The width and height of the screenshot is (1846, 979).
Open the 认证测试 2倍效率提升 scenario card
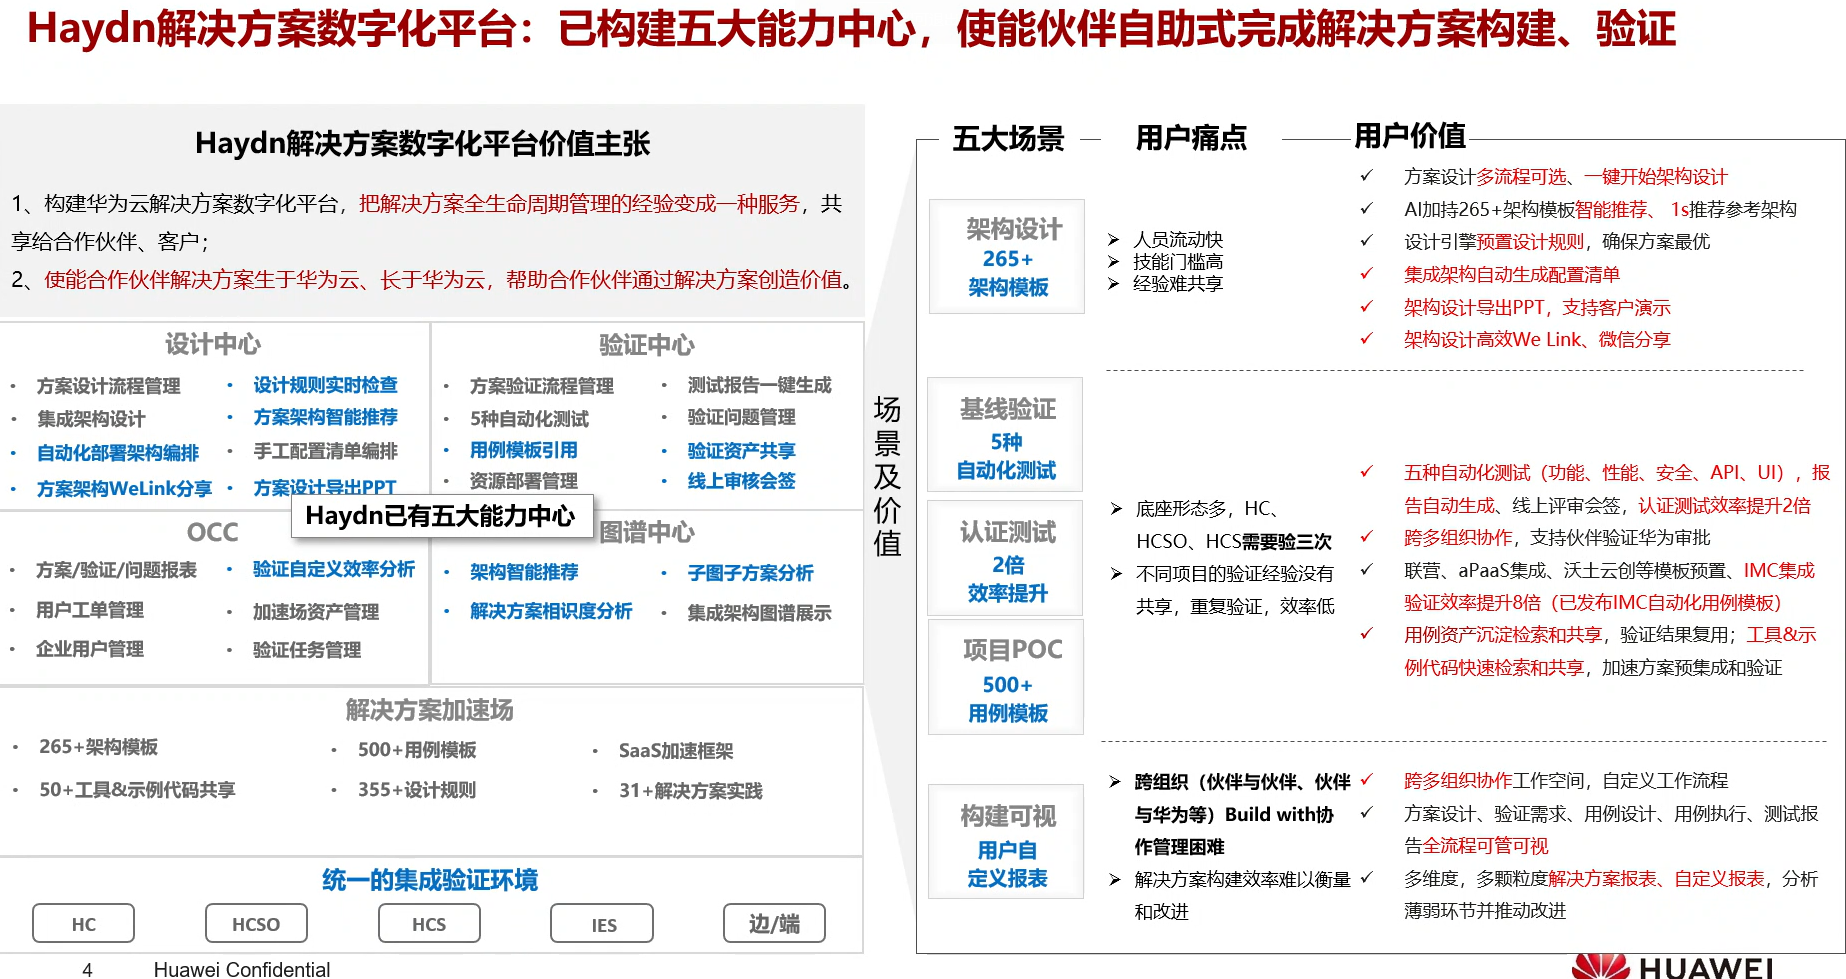click(1006, 558)
